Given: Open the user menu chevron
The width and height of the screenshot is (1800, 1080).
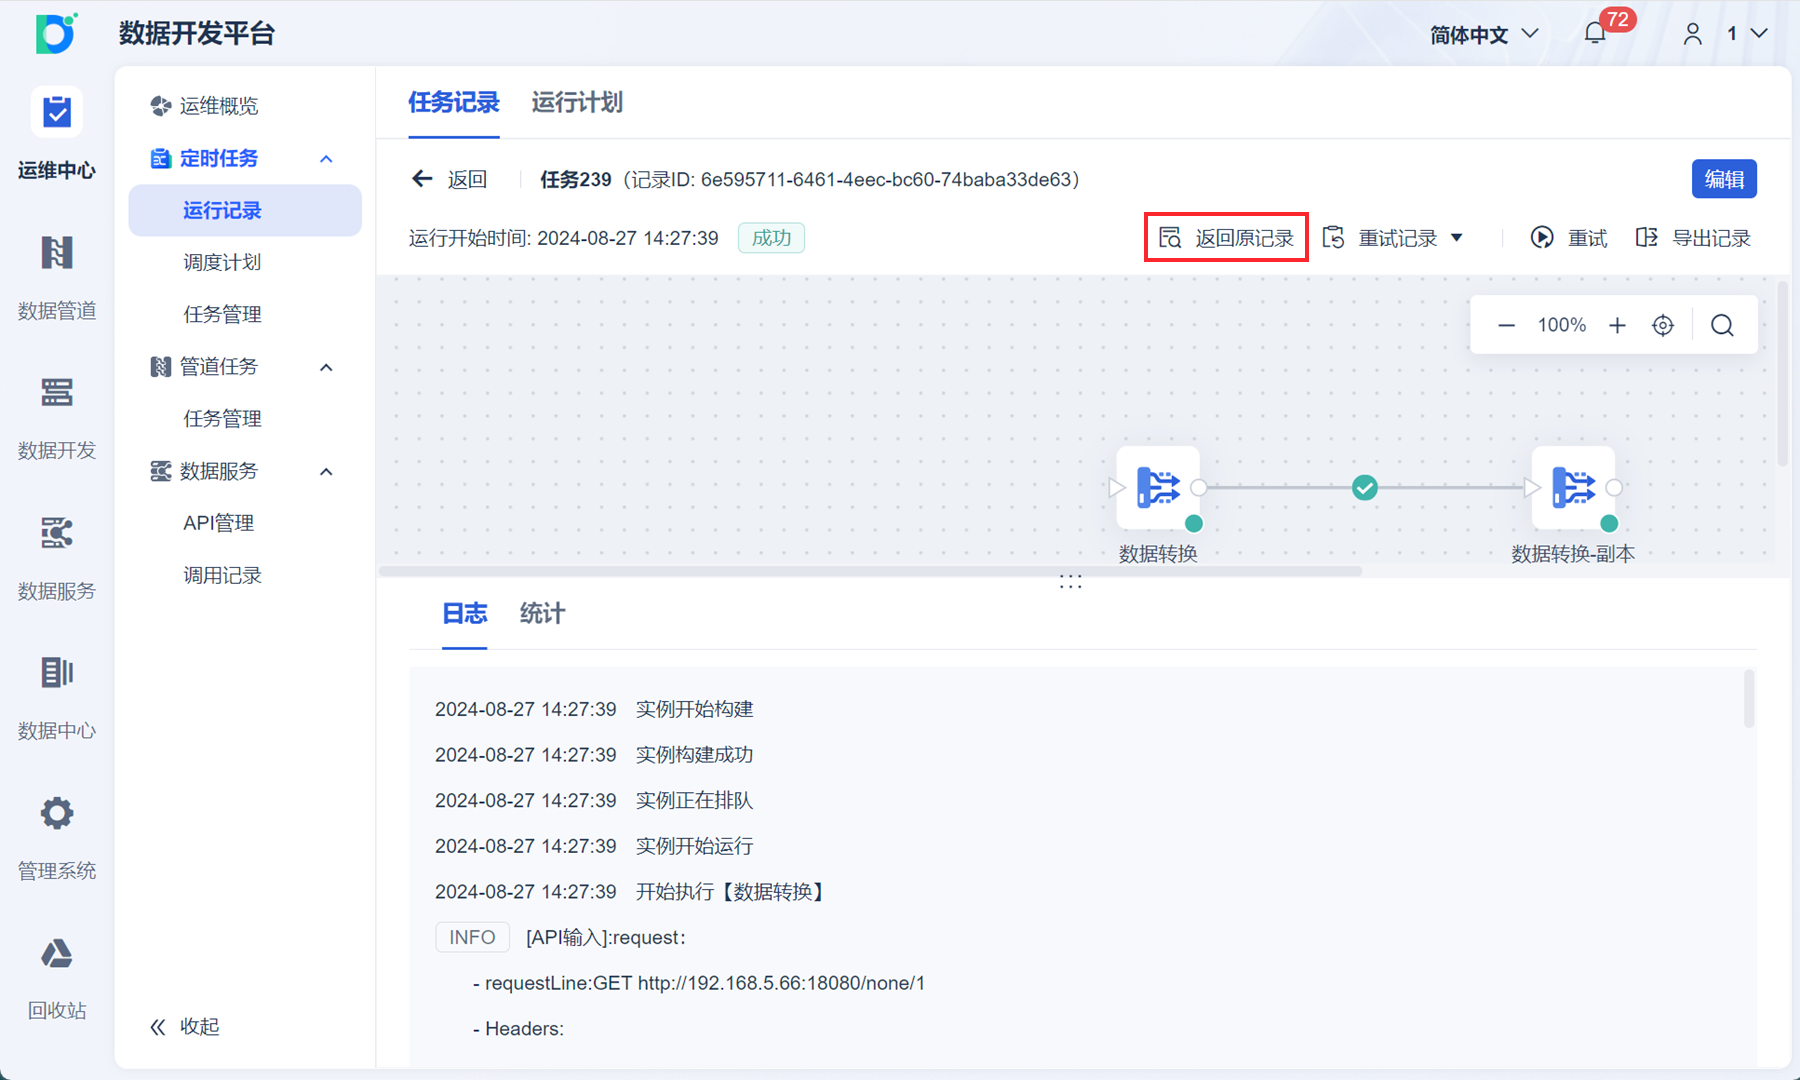Looking at the screenshot, I should [1759, 34].
